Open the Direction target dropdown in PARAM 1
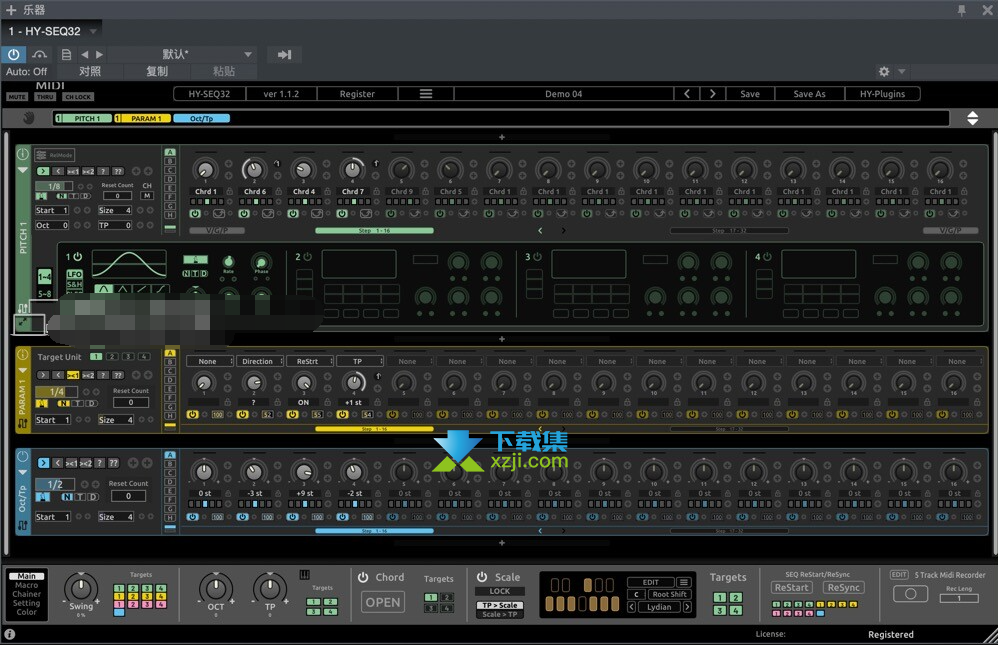Image resolution: width=998 pixels, height=645 pixels. [258, 361]
